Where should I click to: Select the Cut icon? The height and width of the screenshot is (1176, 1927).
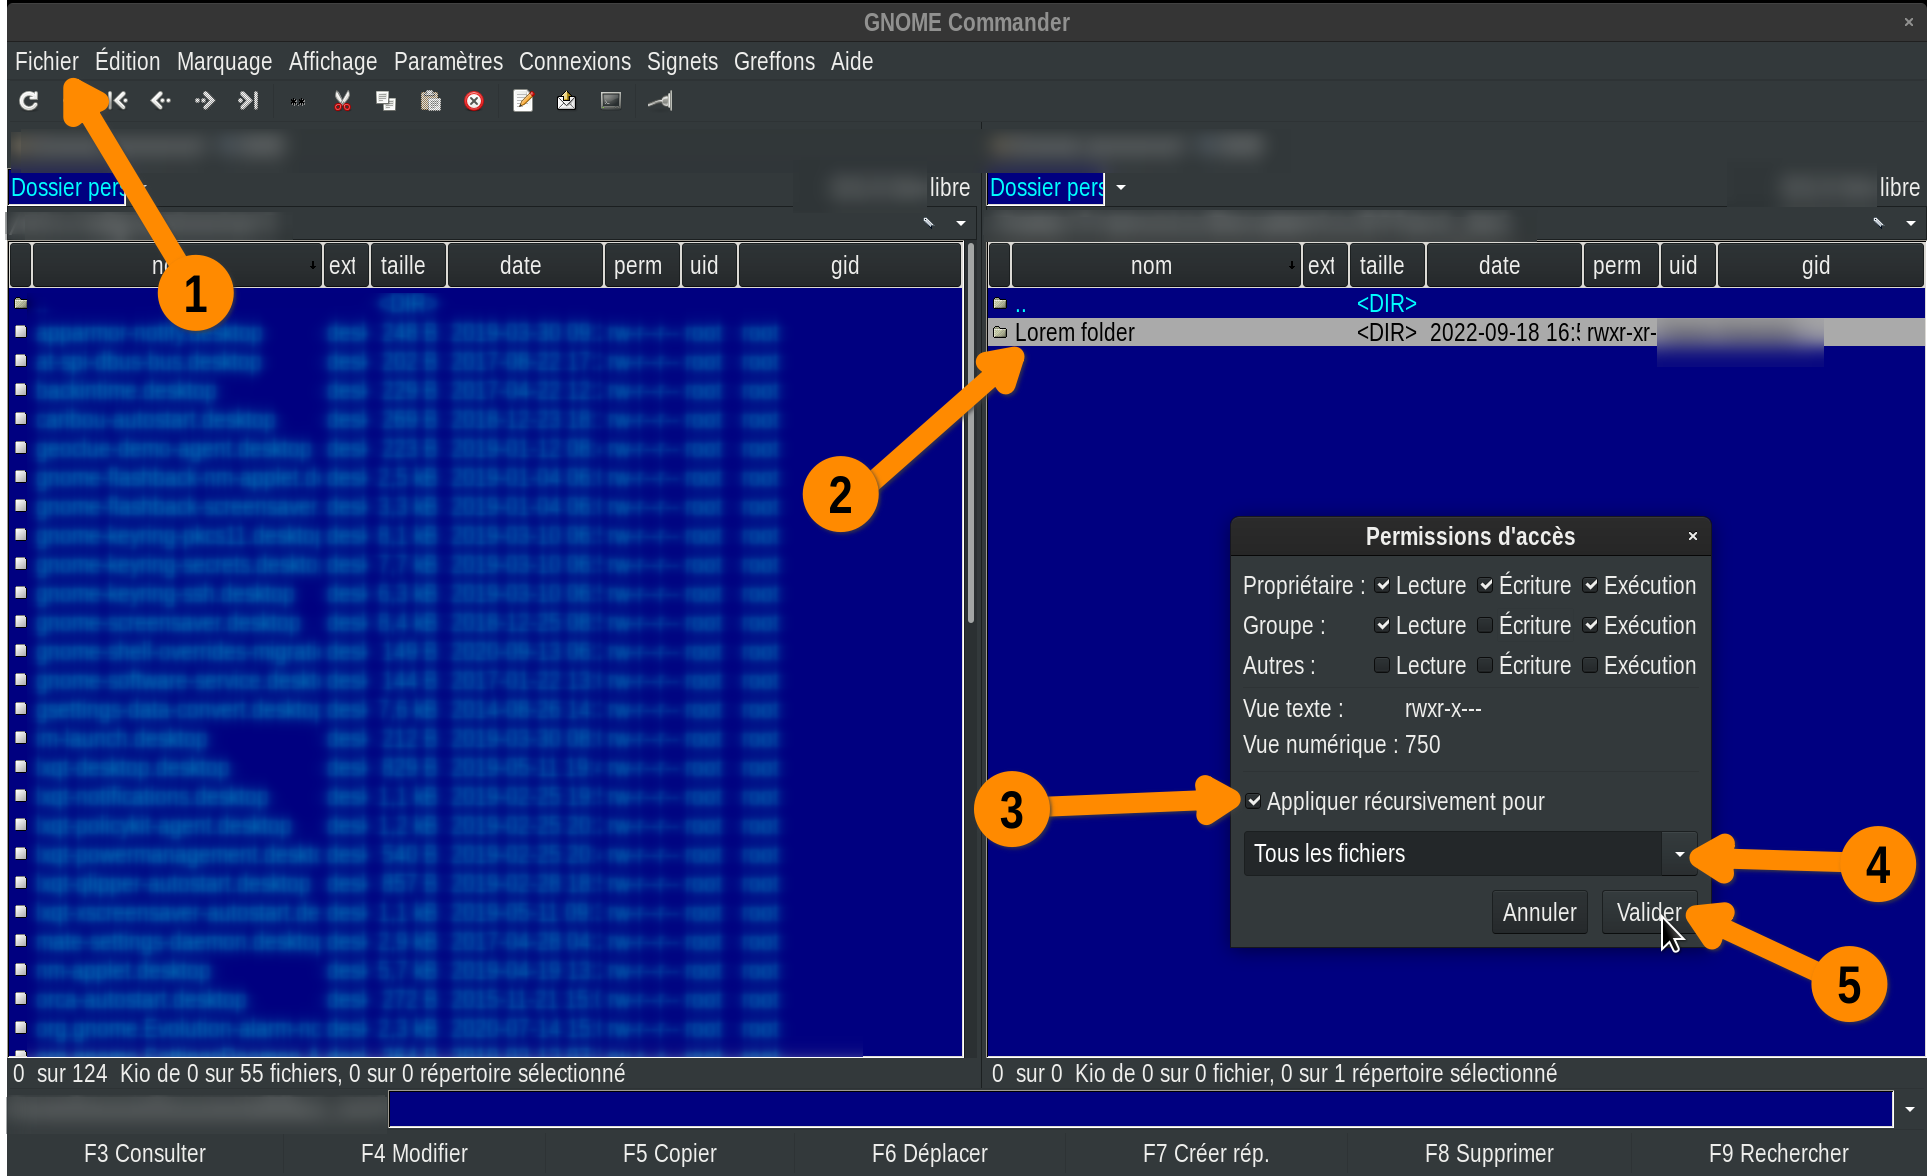(x=342, y=100)
